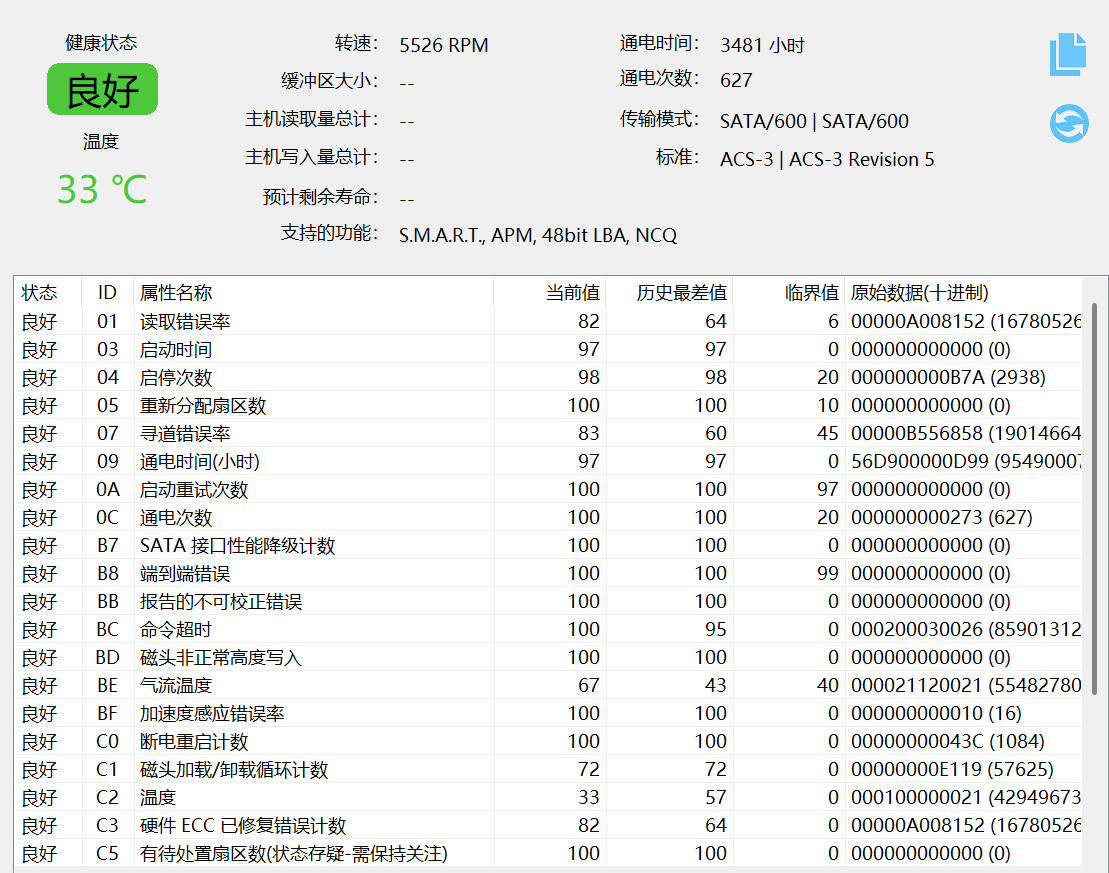Click the green 良好 health status badge
The height and width of the screenshot is (873, 1109).
tap(102, 90)
